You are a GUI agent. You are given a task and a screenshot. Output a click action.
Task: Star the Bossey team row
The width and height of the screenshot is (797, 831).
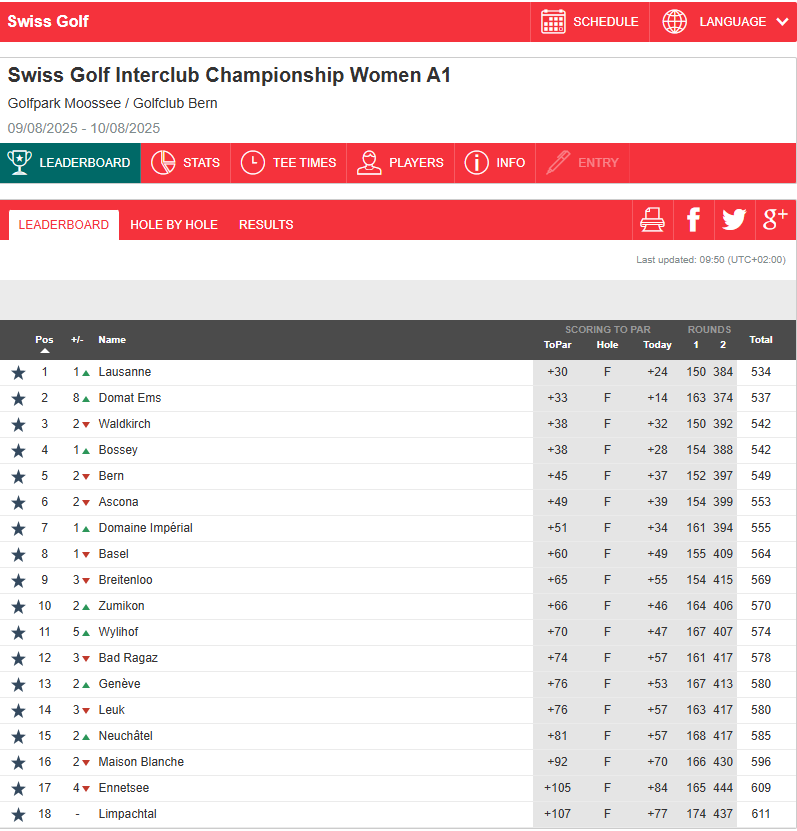tap(19, 450)
